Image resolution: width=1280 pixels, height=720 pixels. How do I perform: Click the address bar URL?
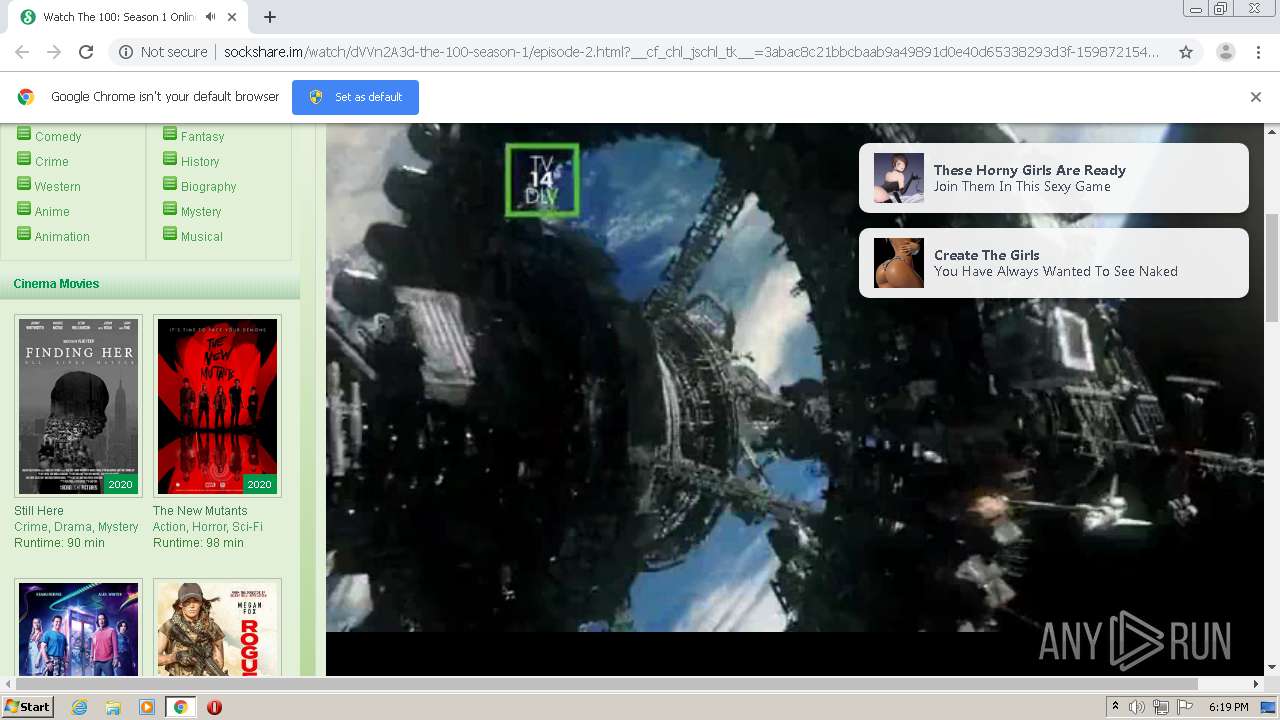(691, 52)
